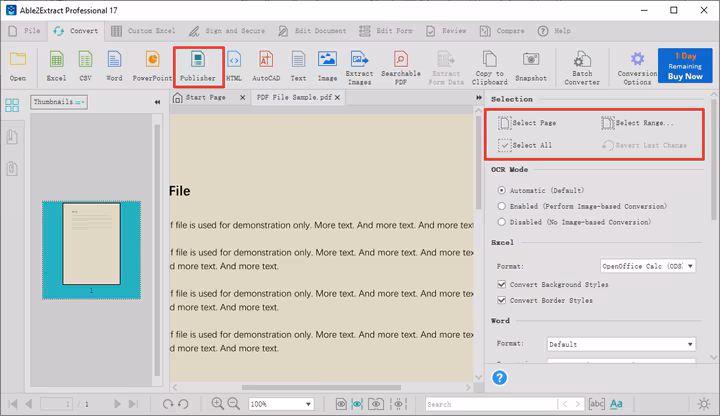
Task: Open the Help tab
Action: (x=554, y=31)
